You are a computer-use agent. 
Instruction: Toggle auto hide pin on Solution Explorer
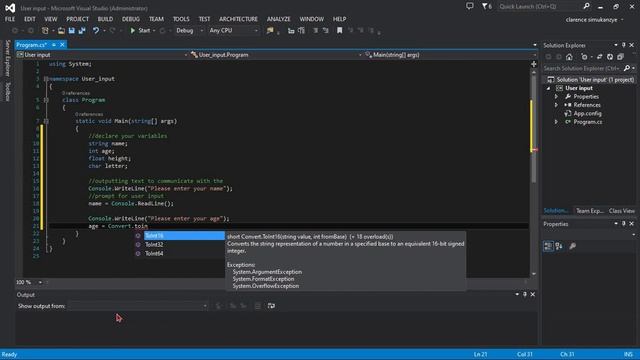pos(624,45)
